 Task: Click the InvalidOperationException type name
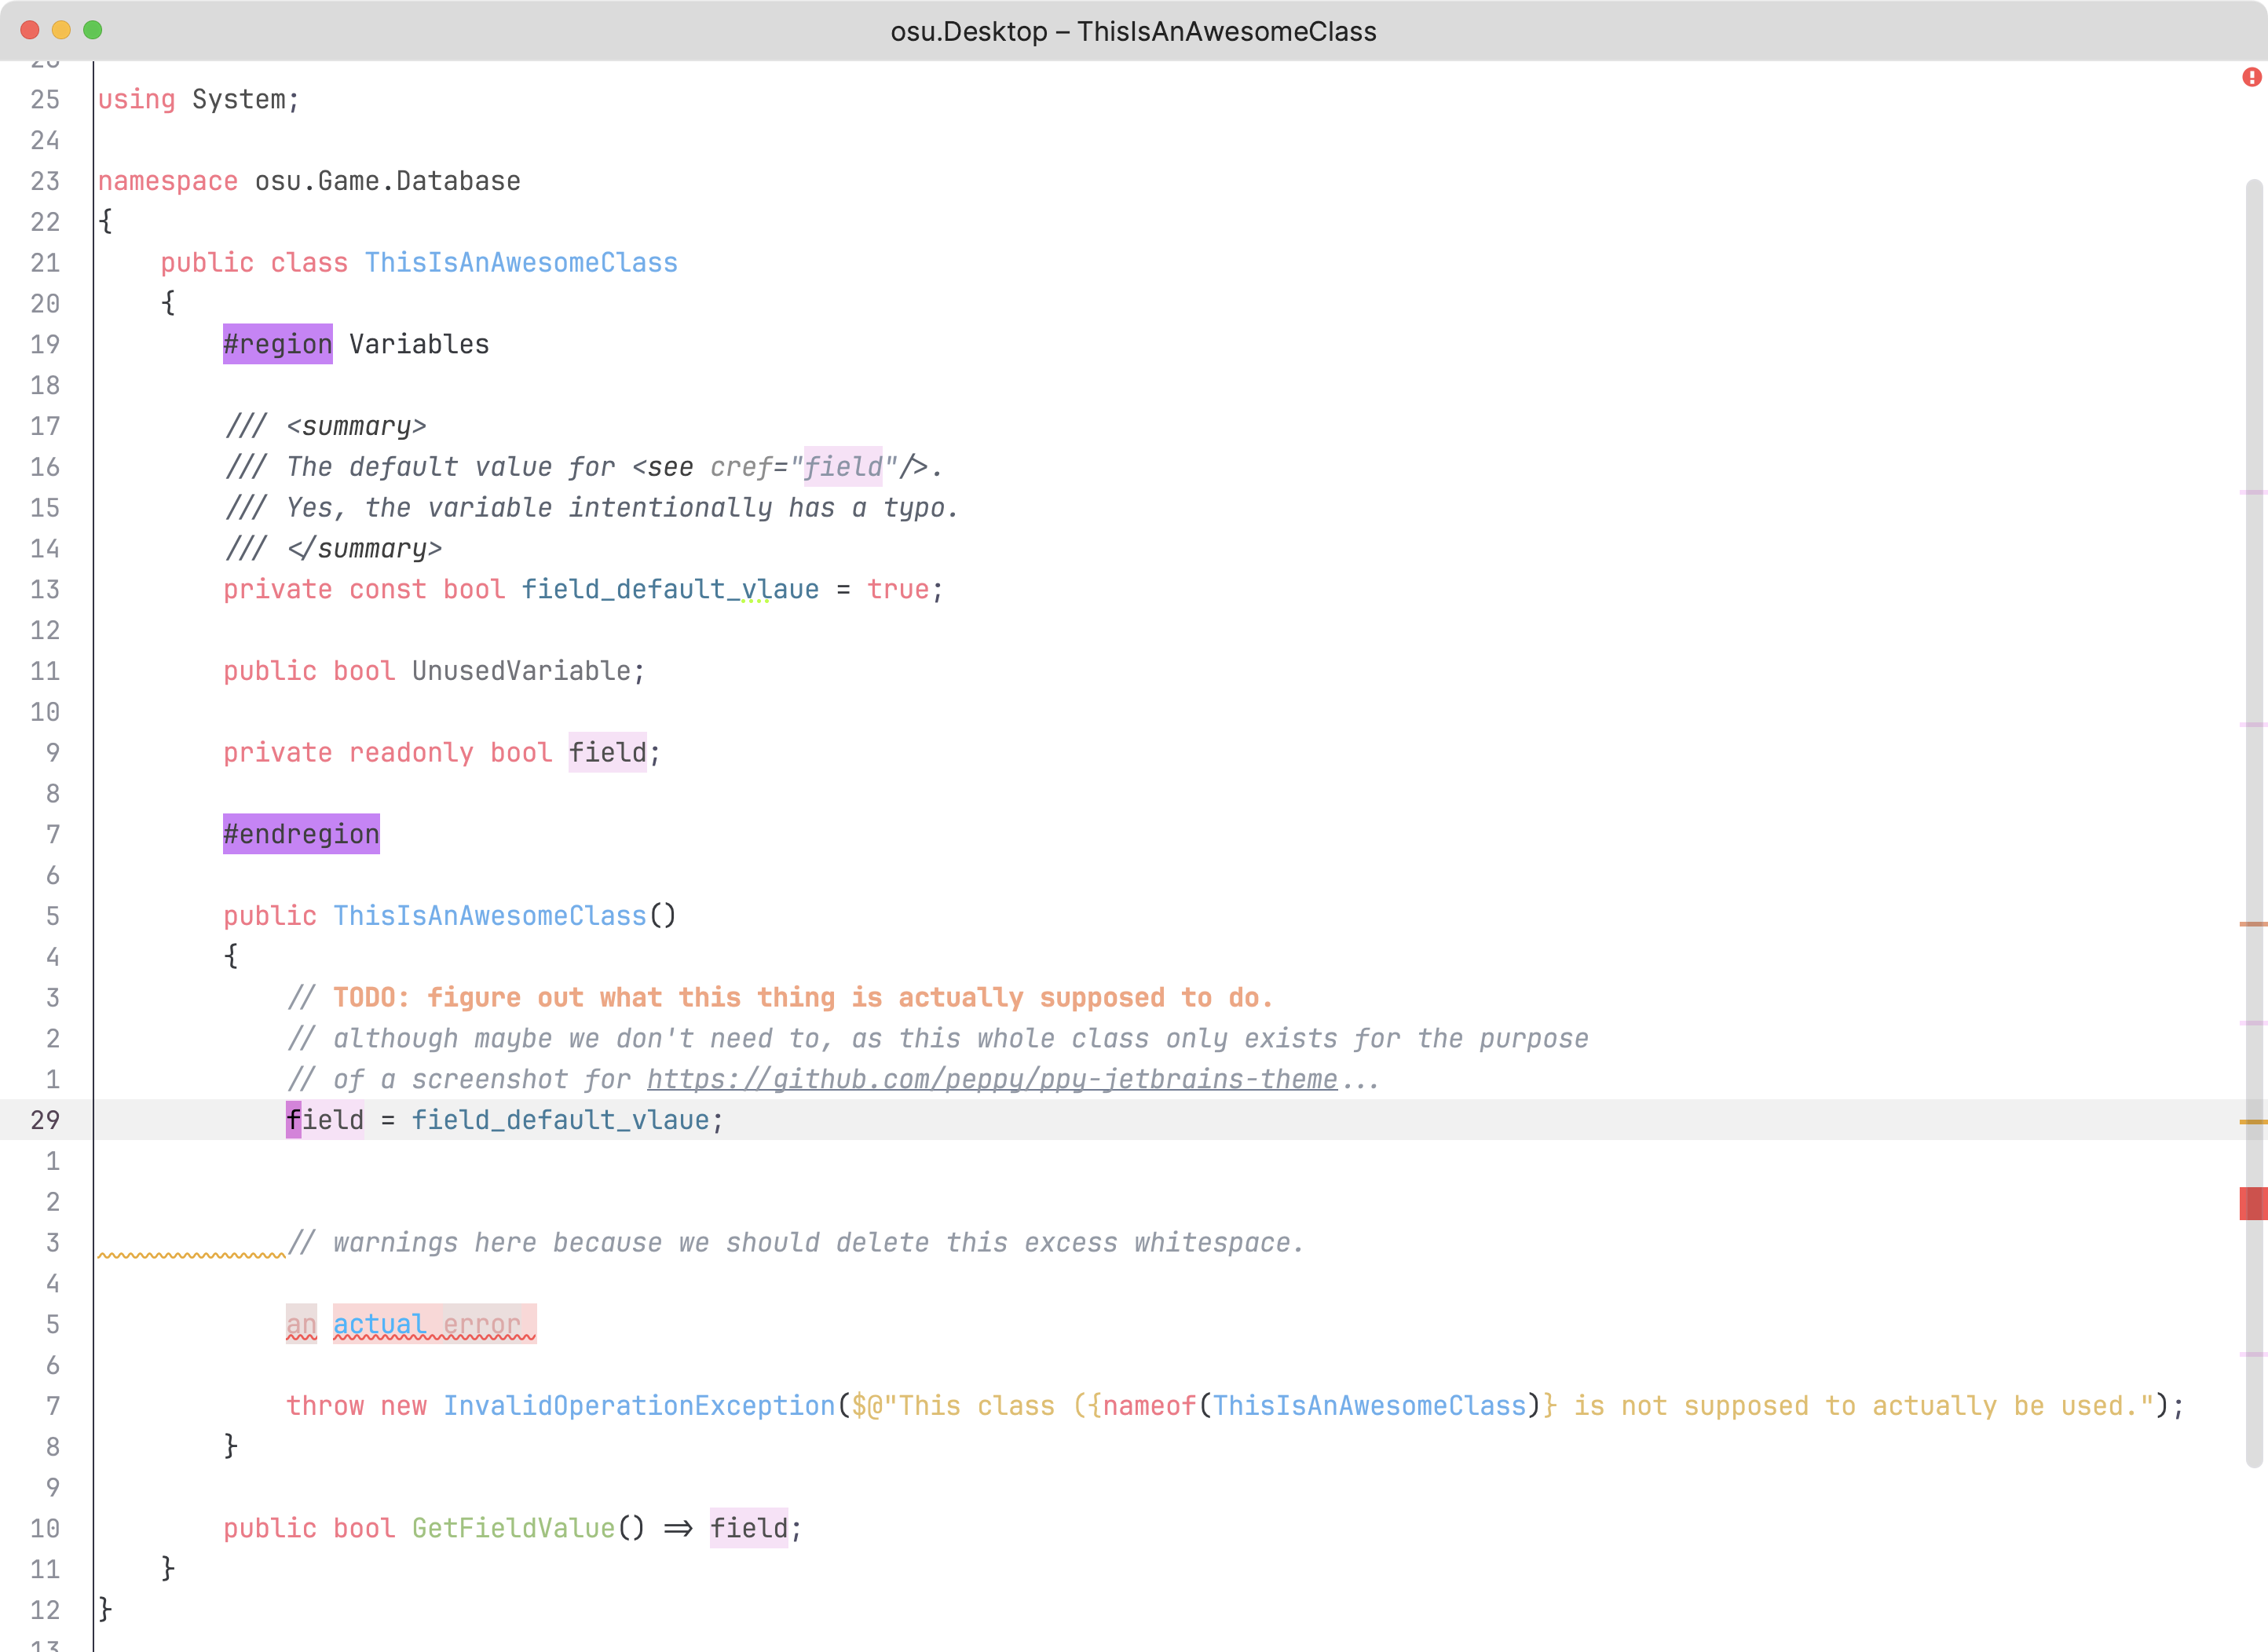(x=638, y=1406)
